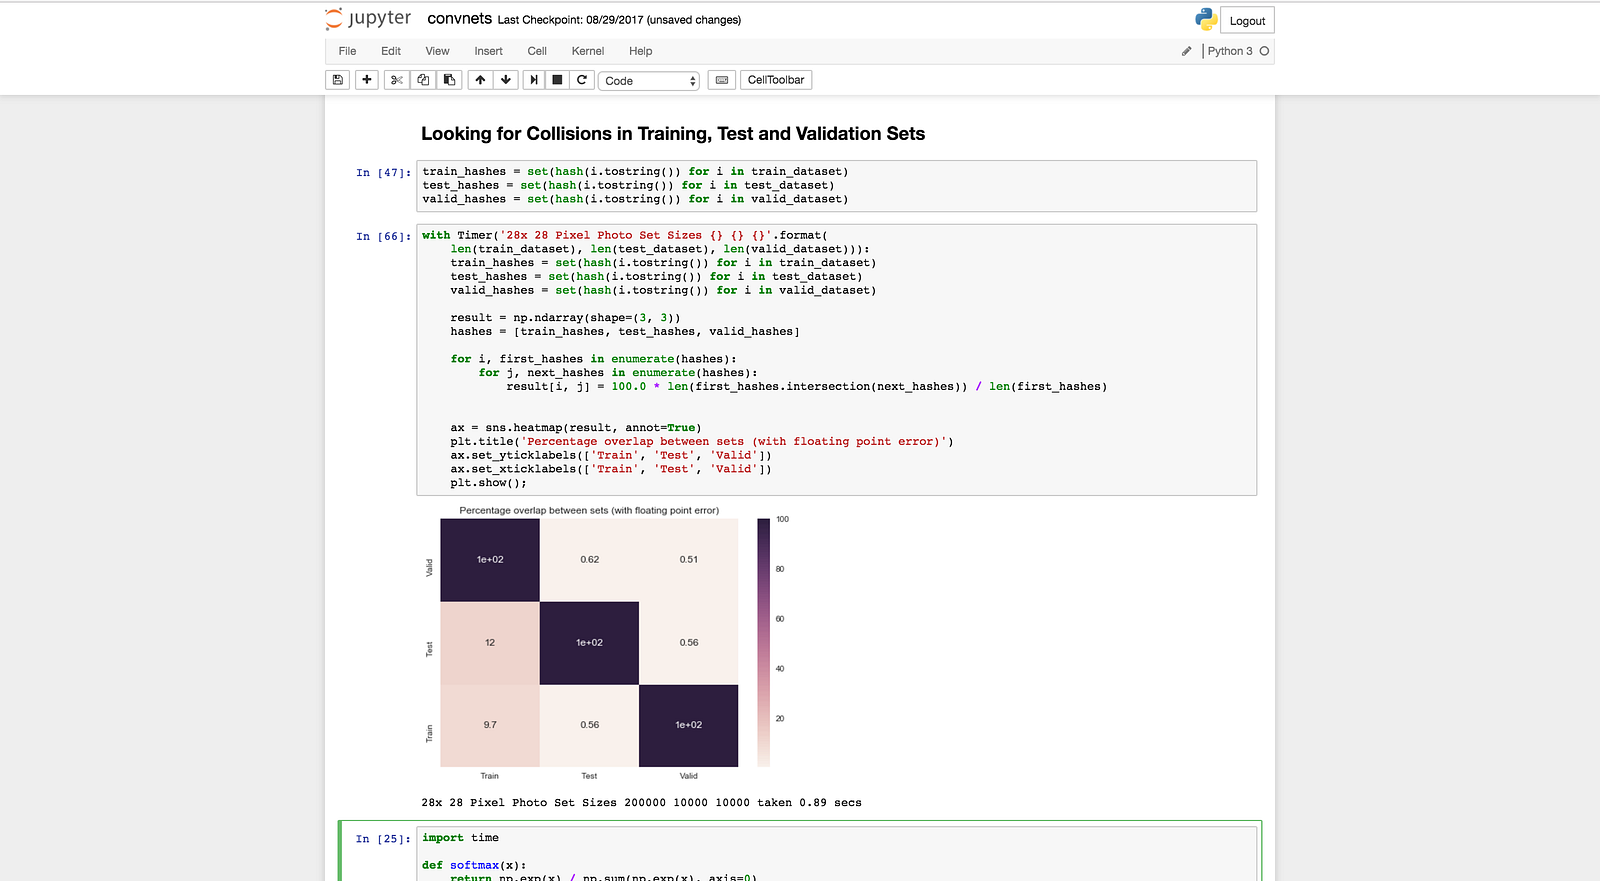Open the Code cell type dropdown
The width and height of the screenshot is (1600, 881).
649,81
